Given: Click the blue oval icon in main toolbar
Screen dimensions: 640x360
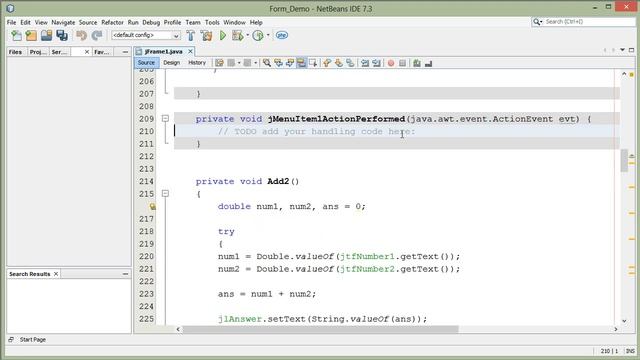Looking at the screenshot, I should click(x=282, y=36).
